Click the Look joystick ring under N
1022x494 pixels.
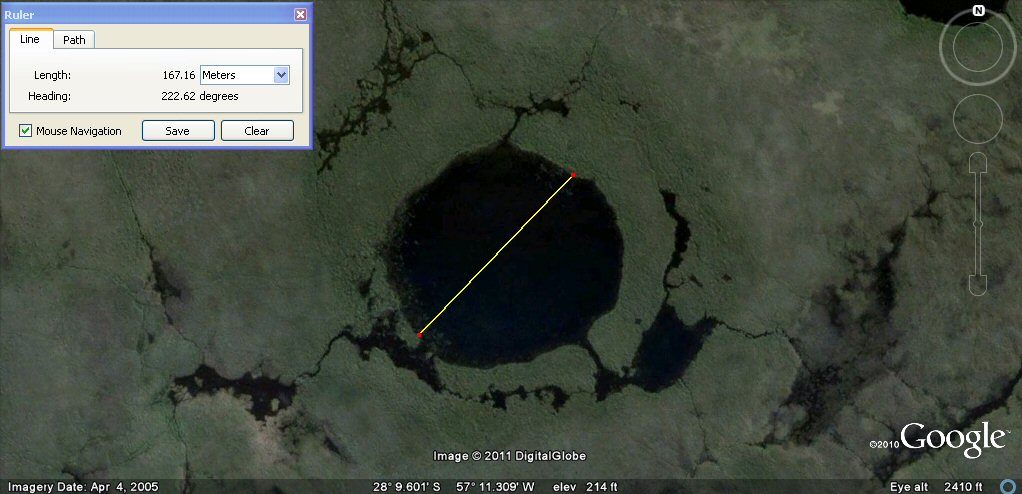pos(978,48)
